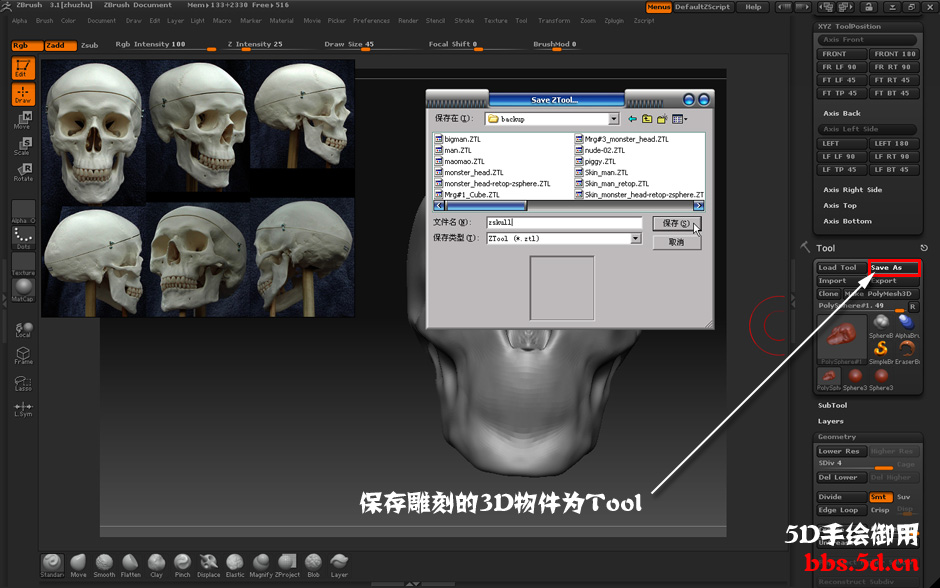Select the ZProject brush
Viewport: 940px width, 588px height.
(287, 565)
